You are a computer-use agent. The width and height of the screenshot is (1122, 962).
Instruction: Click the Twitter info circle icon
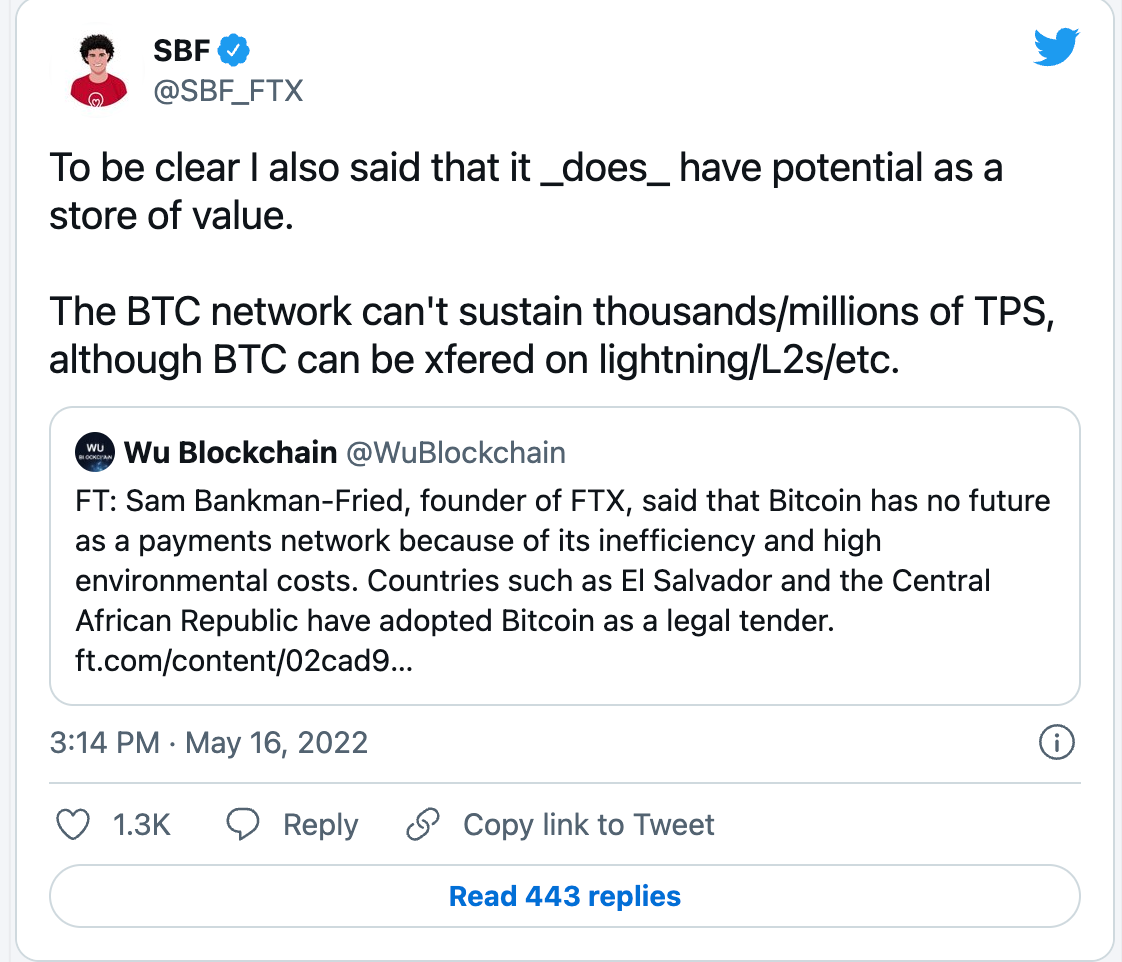[x=1057, y=743]
